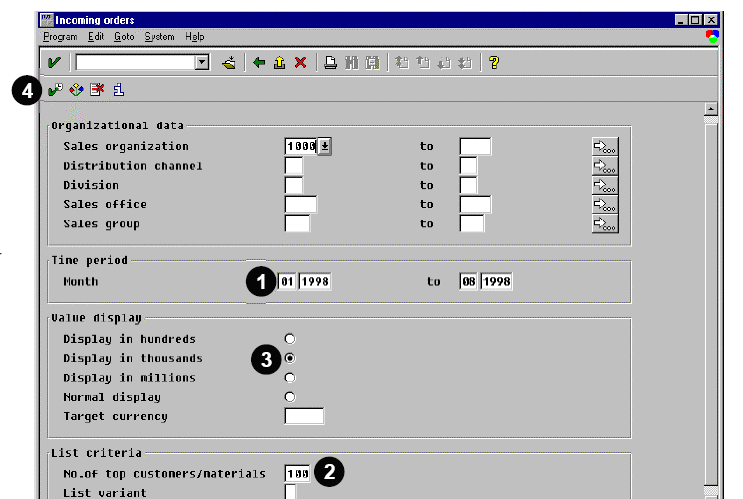Click the Sales organization to field

click(x=475, y=146)
